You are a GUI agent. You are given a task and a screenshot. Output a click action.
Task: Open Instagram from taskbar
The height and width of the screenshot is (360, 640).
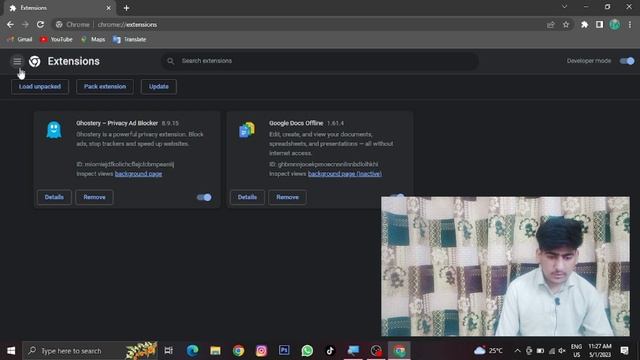tap(261, 351)
